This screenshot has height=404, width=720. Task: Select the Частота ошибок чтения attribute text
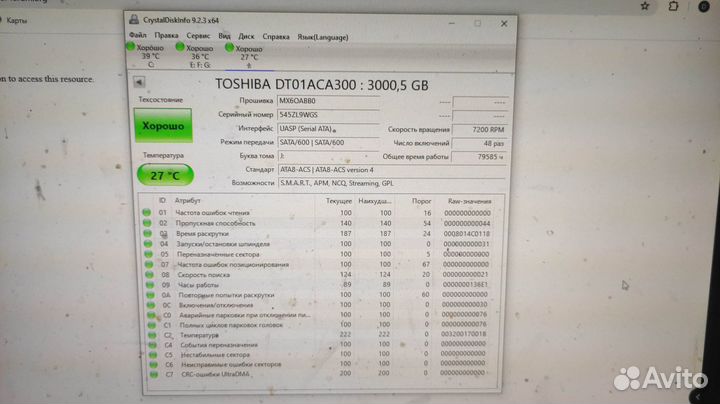tap(213, 213)
